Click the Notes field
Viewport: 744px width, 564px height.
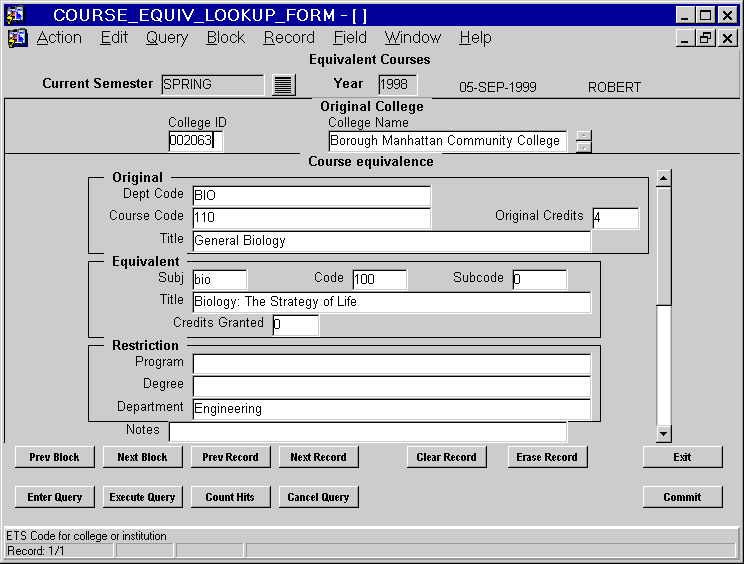coord(368,432)
